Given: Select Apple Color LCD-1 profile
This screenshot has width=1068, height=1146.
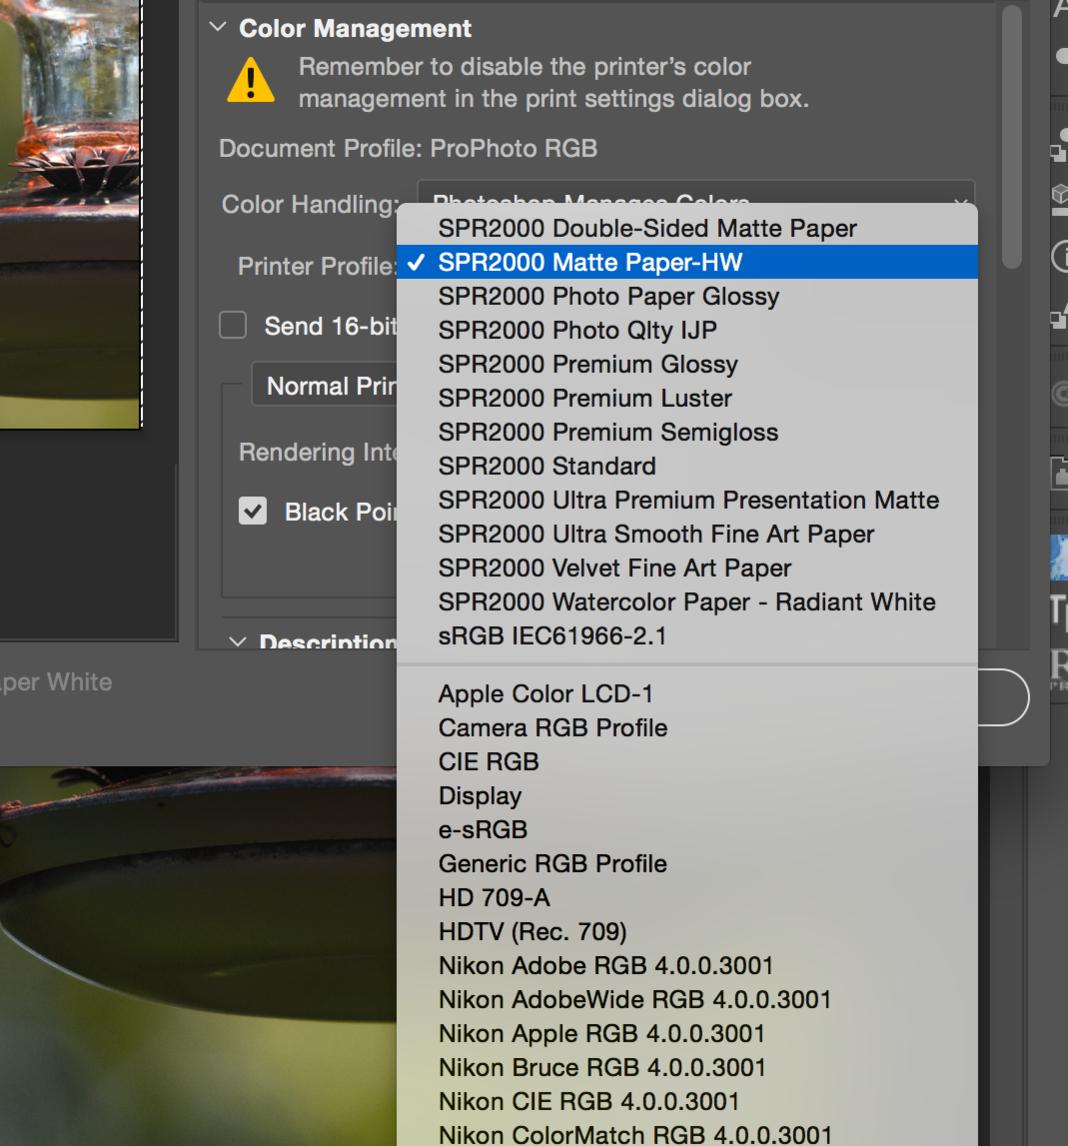Looking at the screenshot, I should (x=545, y=694).
